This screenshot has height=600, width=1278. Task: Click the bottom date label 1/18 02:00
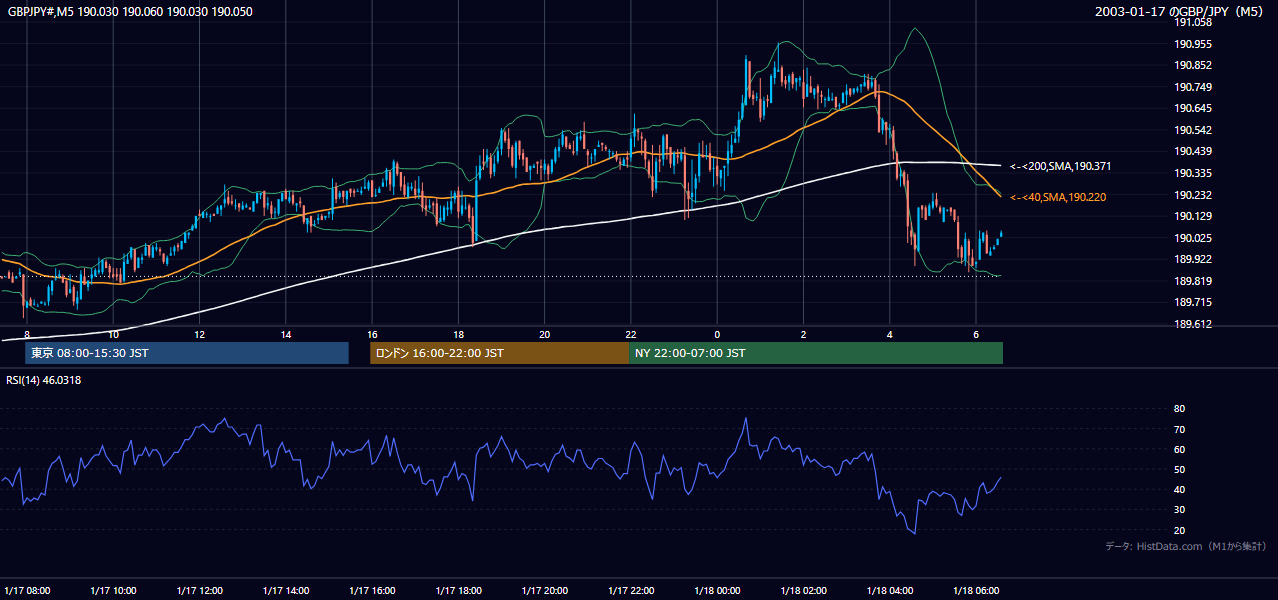point(803,590)
